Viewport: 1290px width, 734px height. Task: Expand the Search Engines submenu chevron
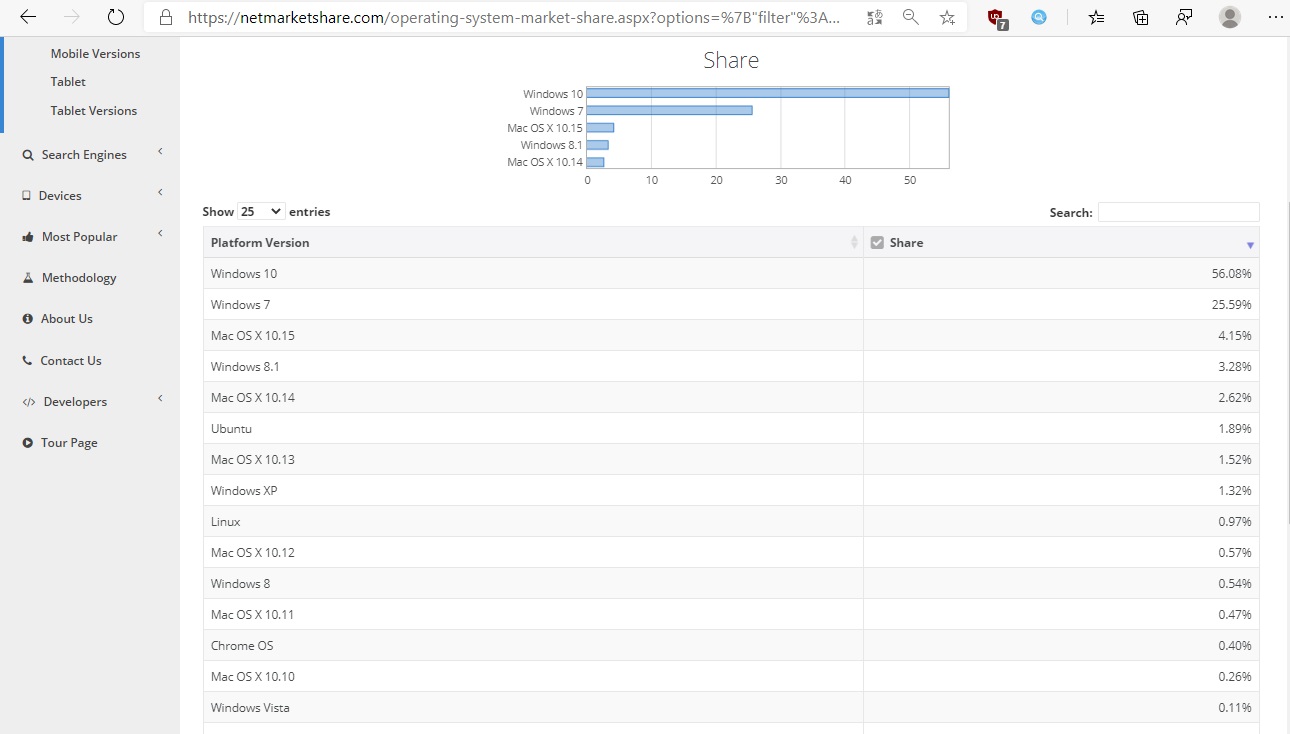click(x=160, y=152)
